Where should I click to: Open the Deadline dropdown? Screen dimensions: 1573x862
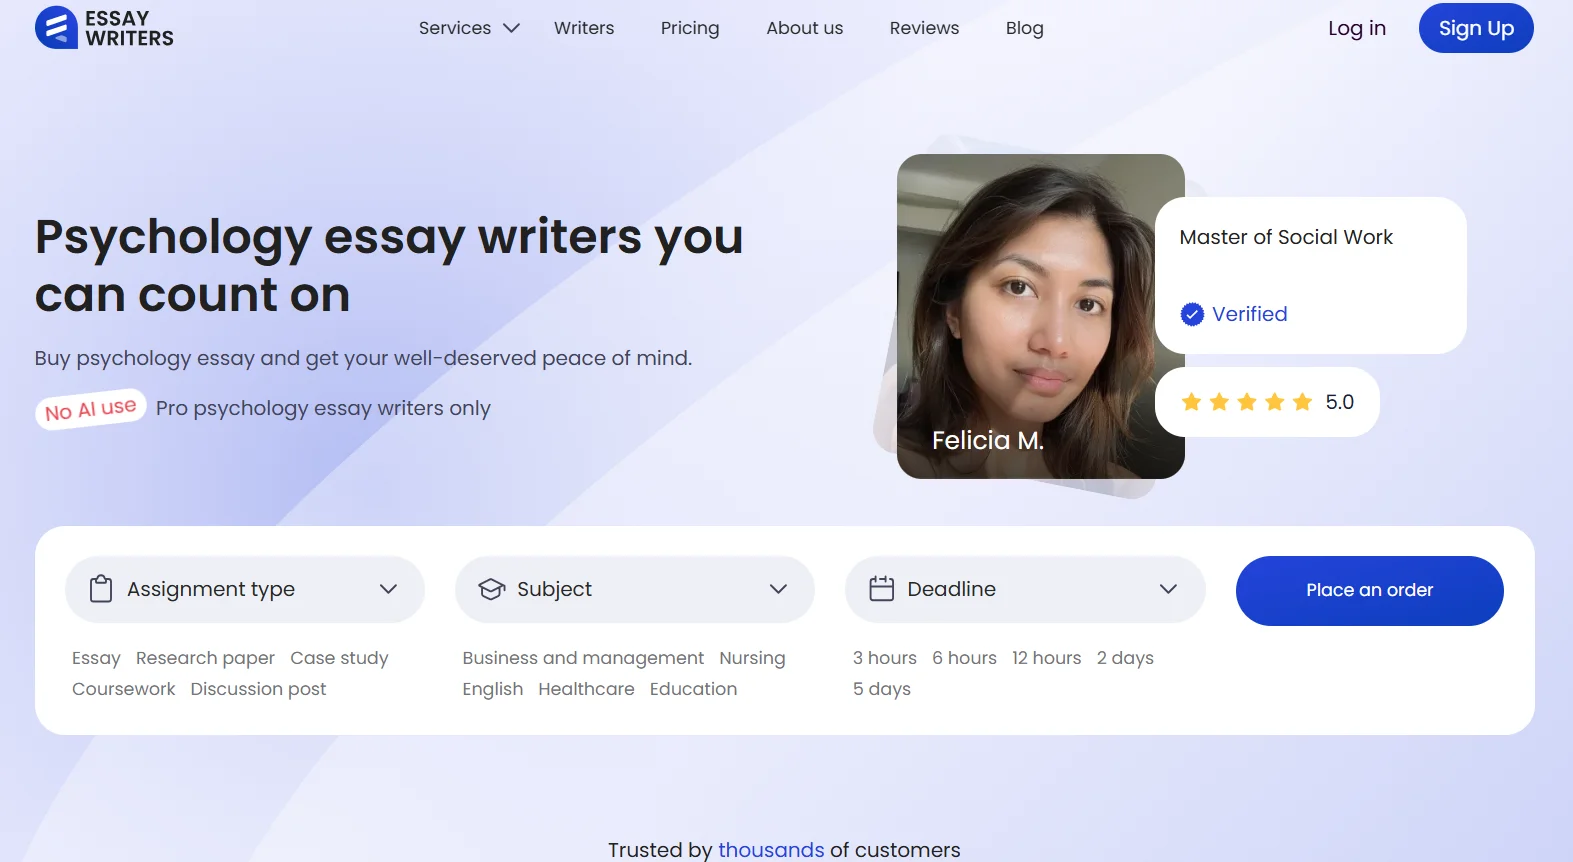point(1025,589)
